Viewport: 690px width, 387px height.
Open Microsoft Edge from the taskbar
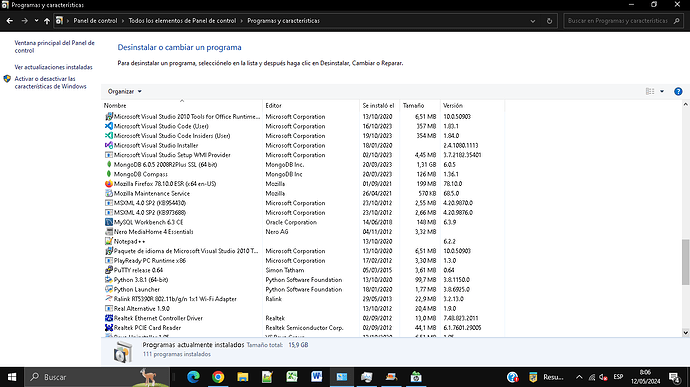193,377
